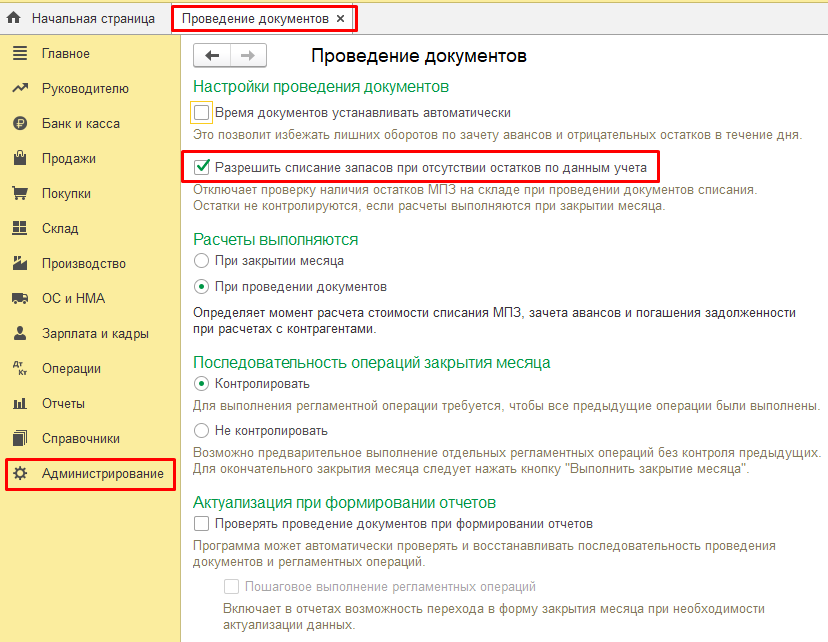Choose Не контролировать radio option

[202, 431]
